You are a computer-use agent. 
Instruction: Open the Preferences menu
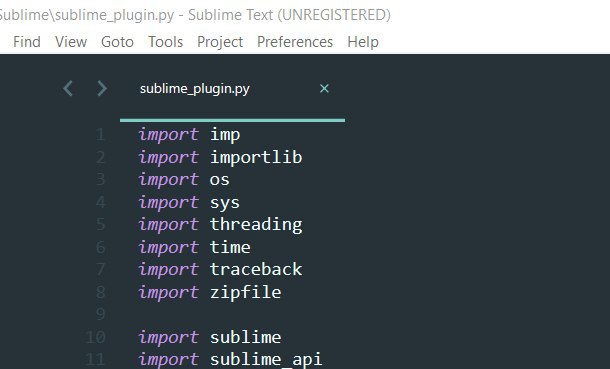295,42
